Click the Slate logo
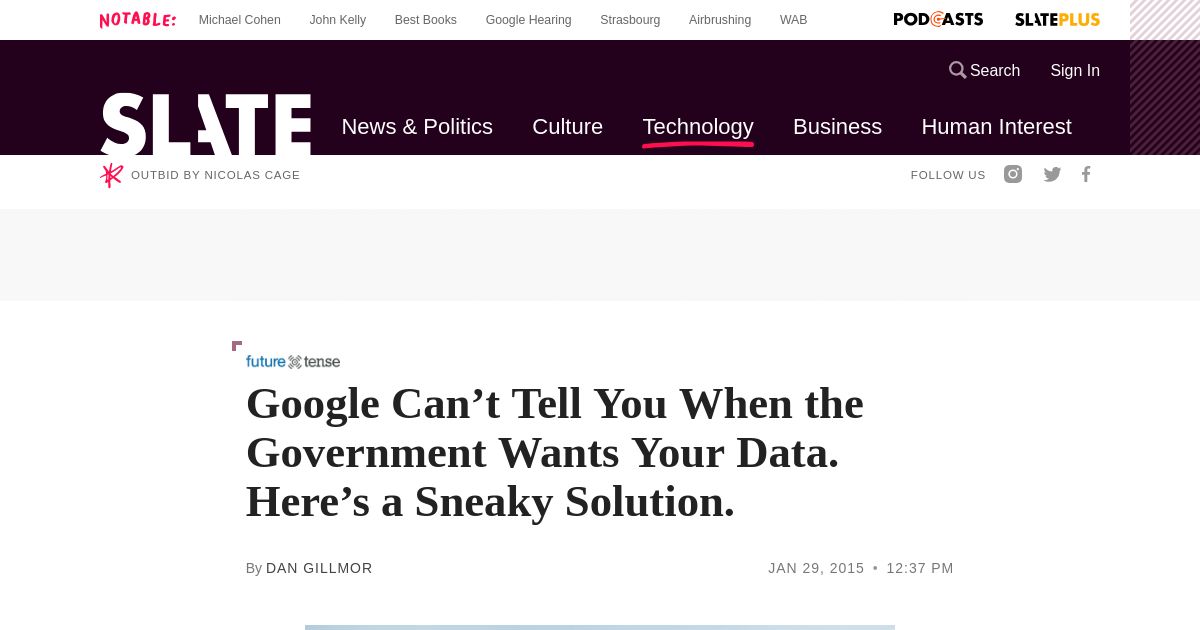This screenshot has height=630, width=1200. pyautogui.click(x=206, y=124)
